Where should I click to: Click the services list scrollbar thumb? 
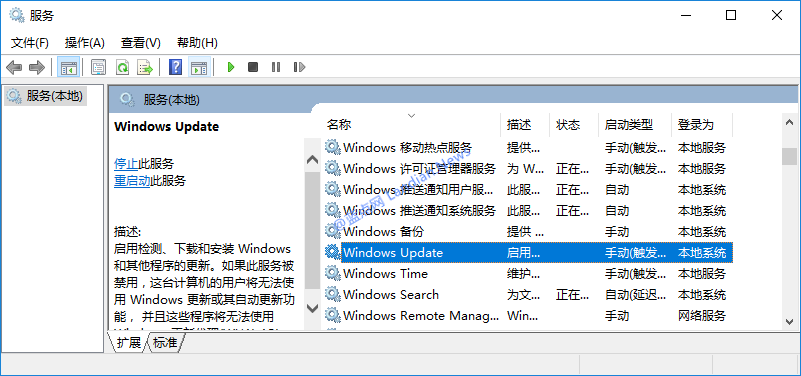(x=789, y=156)
